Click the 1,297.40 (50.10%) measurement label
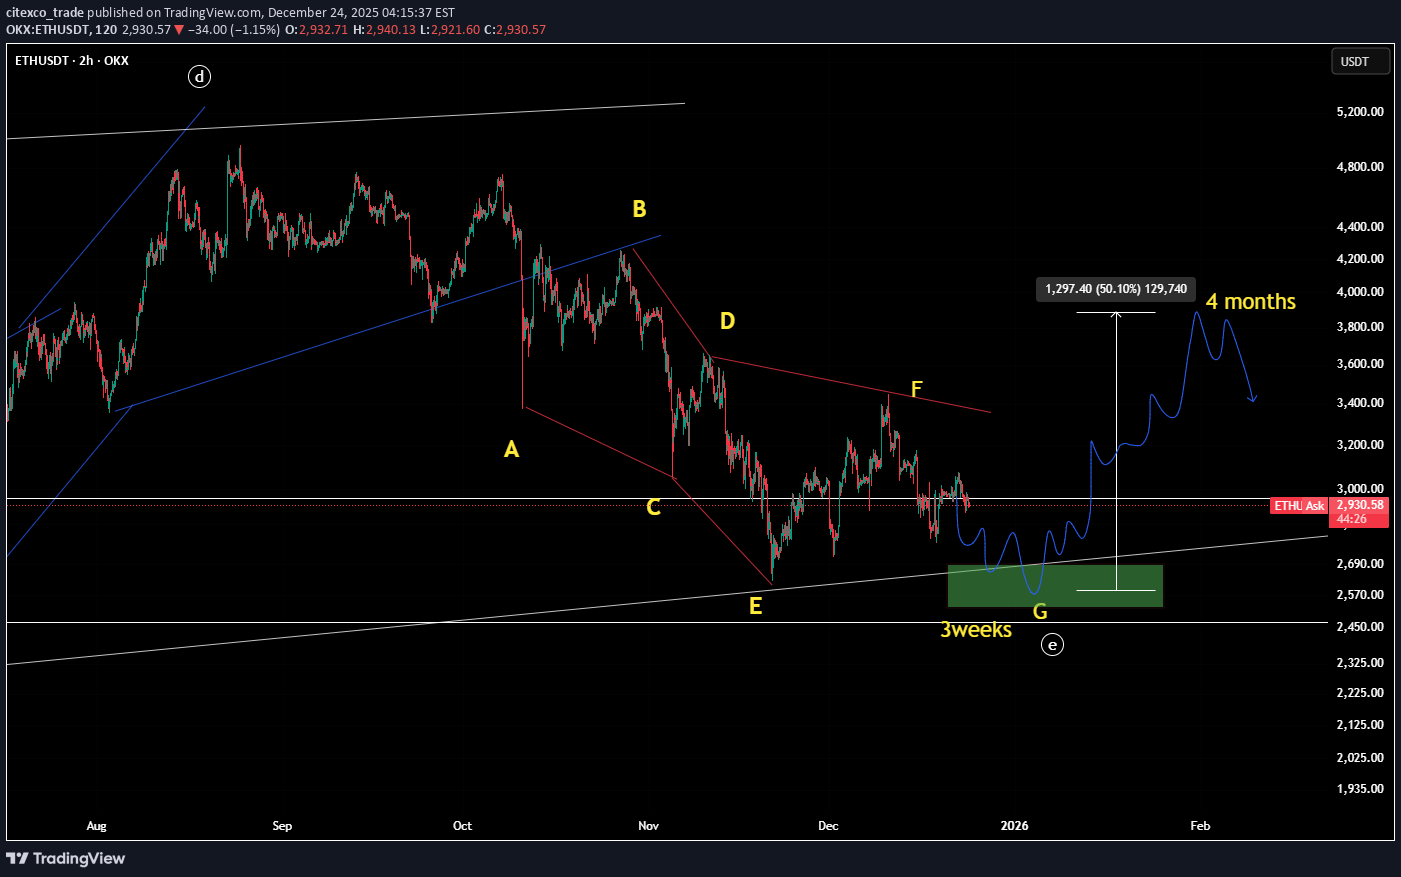Screen dimensions: 1401x877 click(1116, 289)
